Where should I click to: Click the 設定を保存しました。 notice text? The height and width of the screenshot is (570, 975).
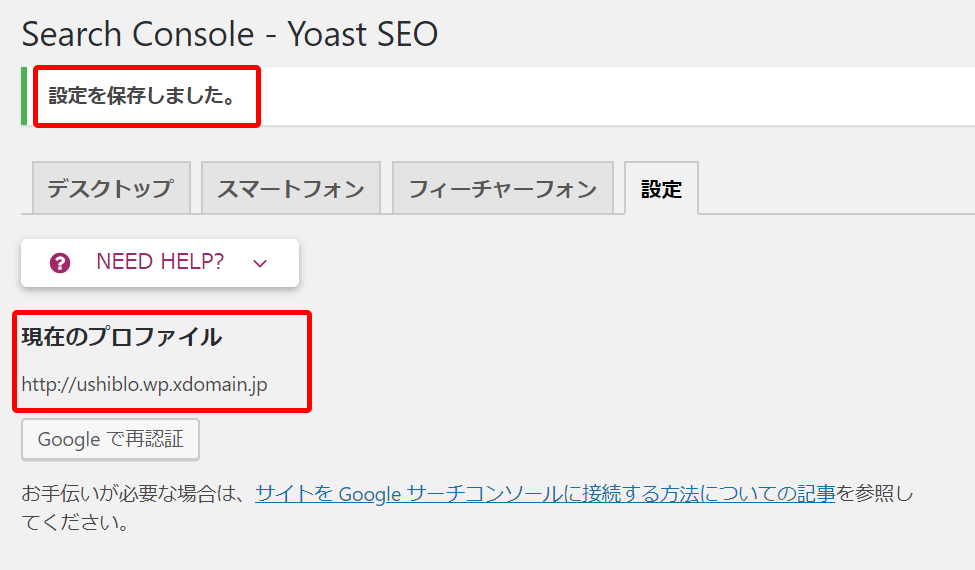pos(143,96)
